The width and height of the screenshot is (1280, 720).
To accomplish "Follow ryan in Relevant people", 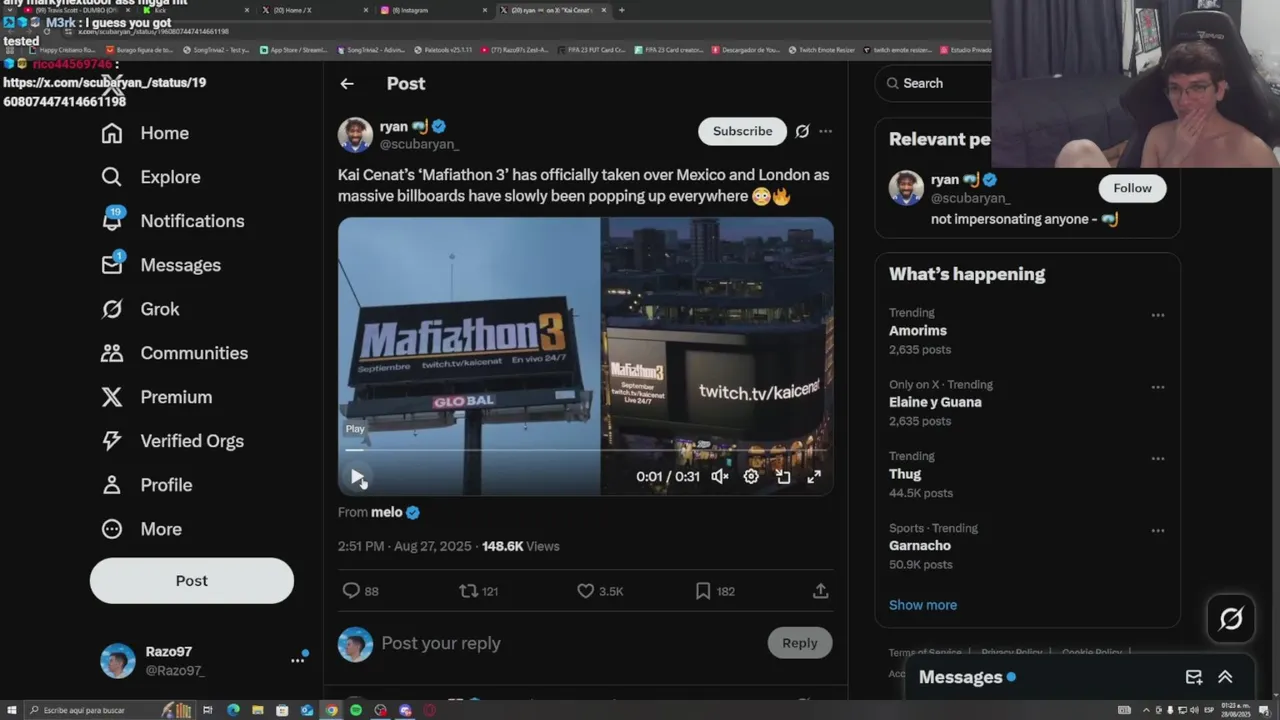I will [1132, 188].
